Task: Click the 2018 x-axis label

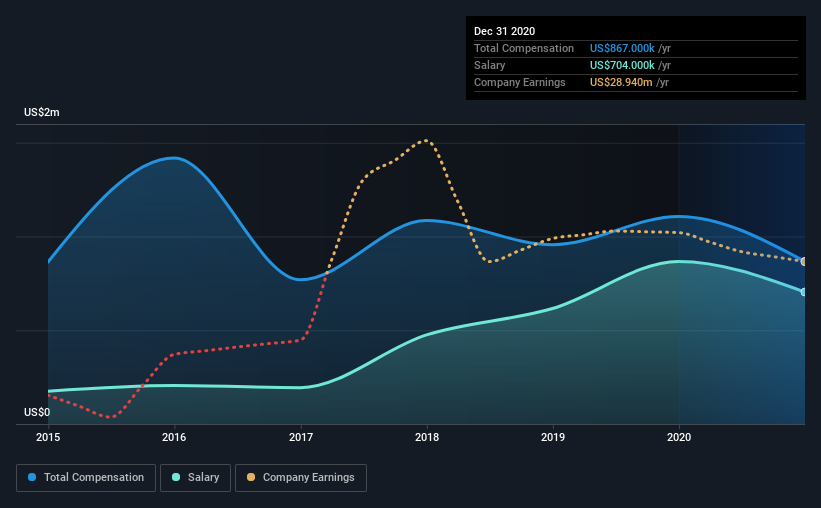Action: click(427, 437)
